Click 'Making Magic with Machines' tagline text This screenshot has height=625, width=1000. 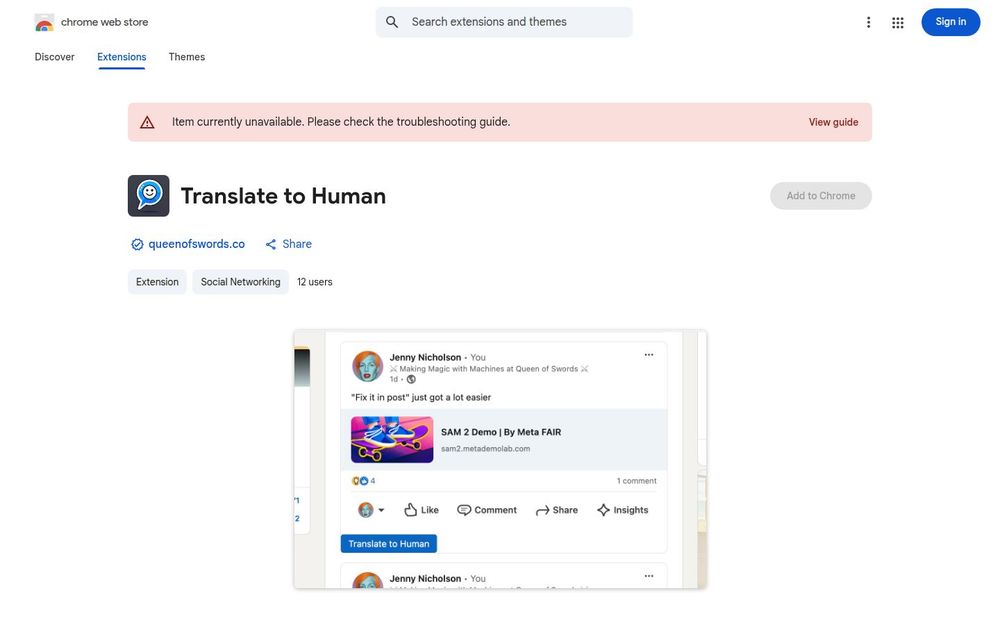(489, 369)
